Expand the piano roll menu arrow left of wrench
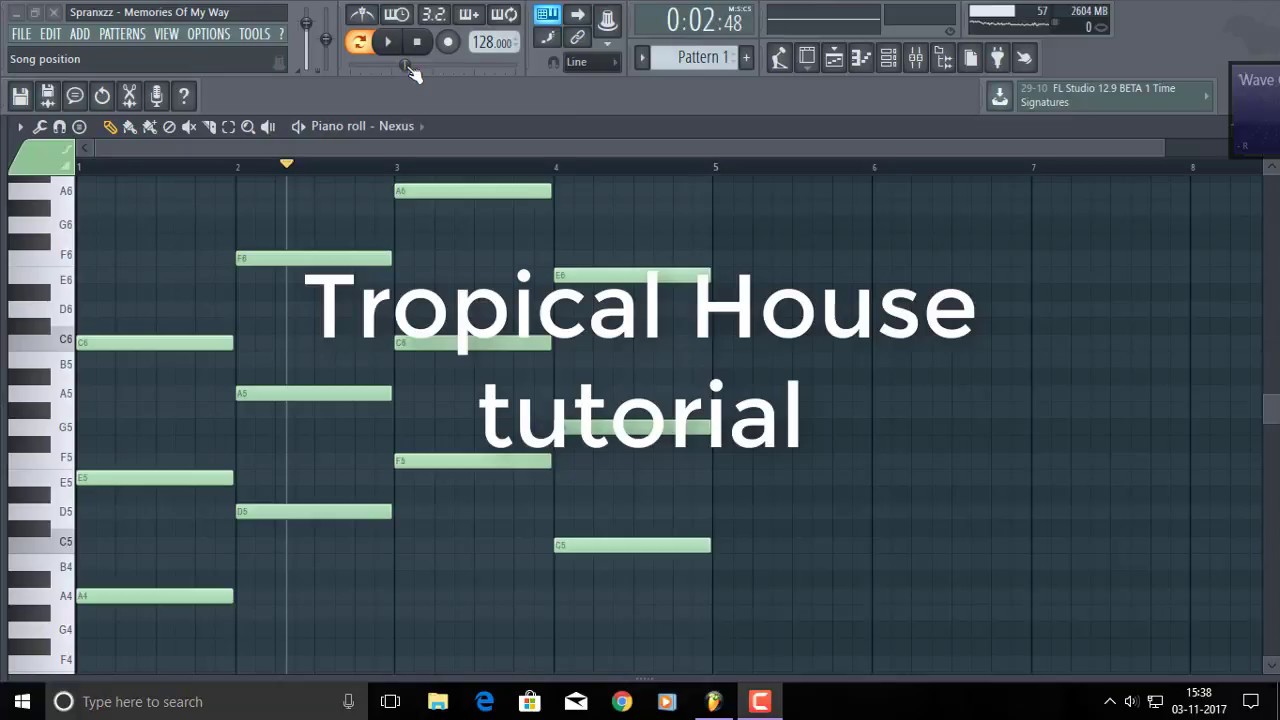 click(x=20, y=127)
